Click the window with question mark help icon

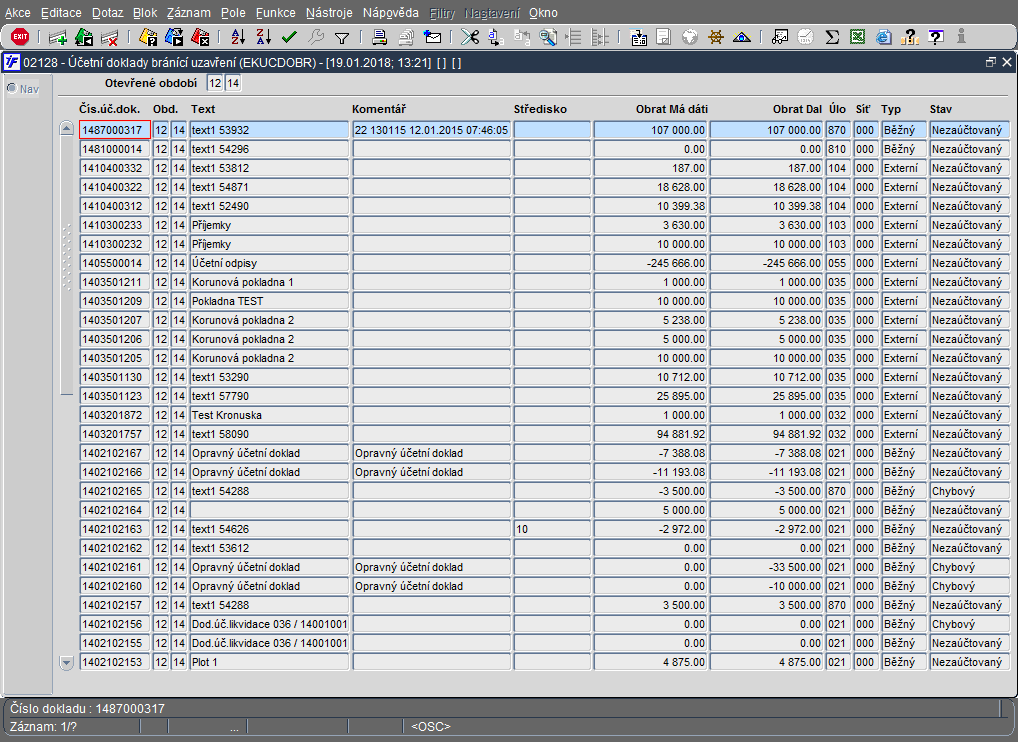pyautogui.click(x=936, y=38)
